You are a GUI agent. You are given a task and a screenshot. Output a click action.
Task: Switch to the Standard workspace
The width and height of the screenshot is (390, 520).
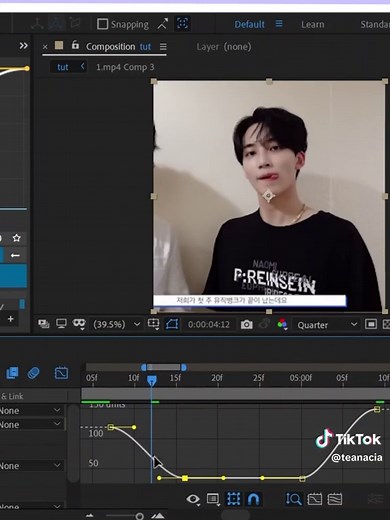[375, 24]
